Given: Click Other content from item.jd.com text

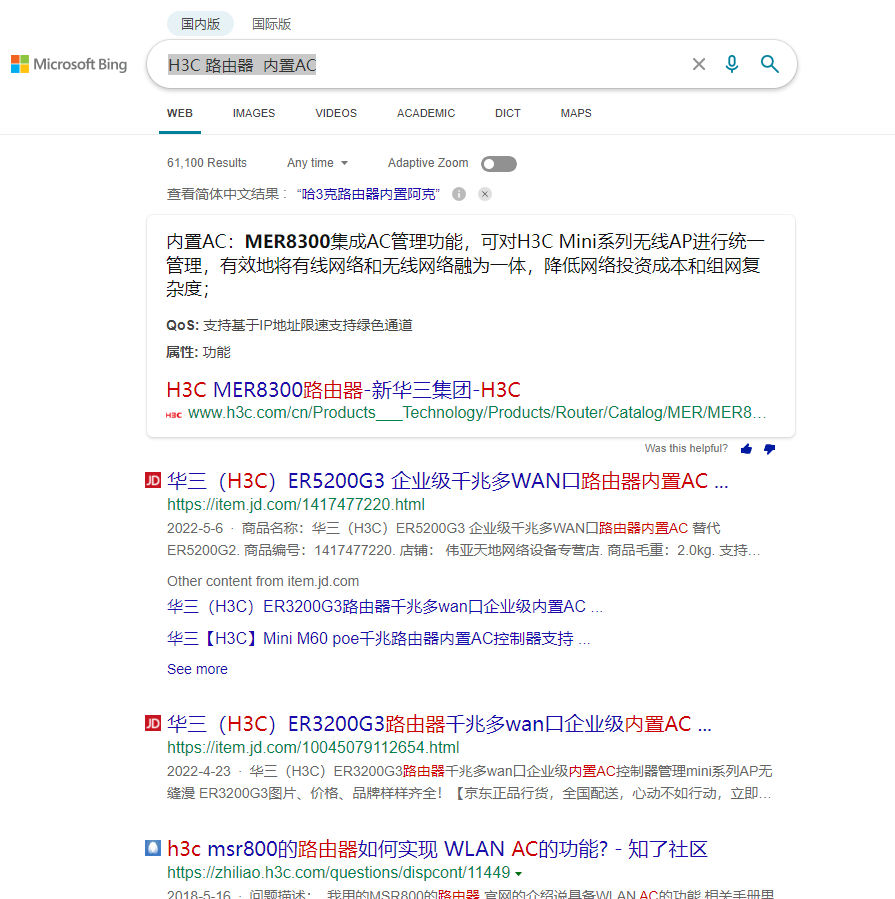Looking at the screenshot, I should [263, 581].
